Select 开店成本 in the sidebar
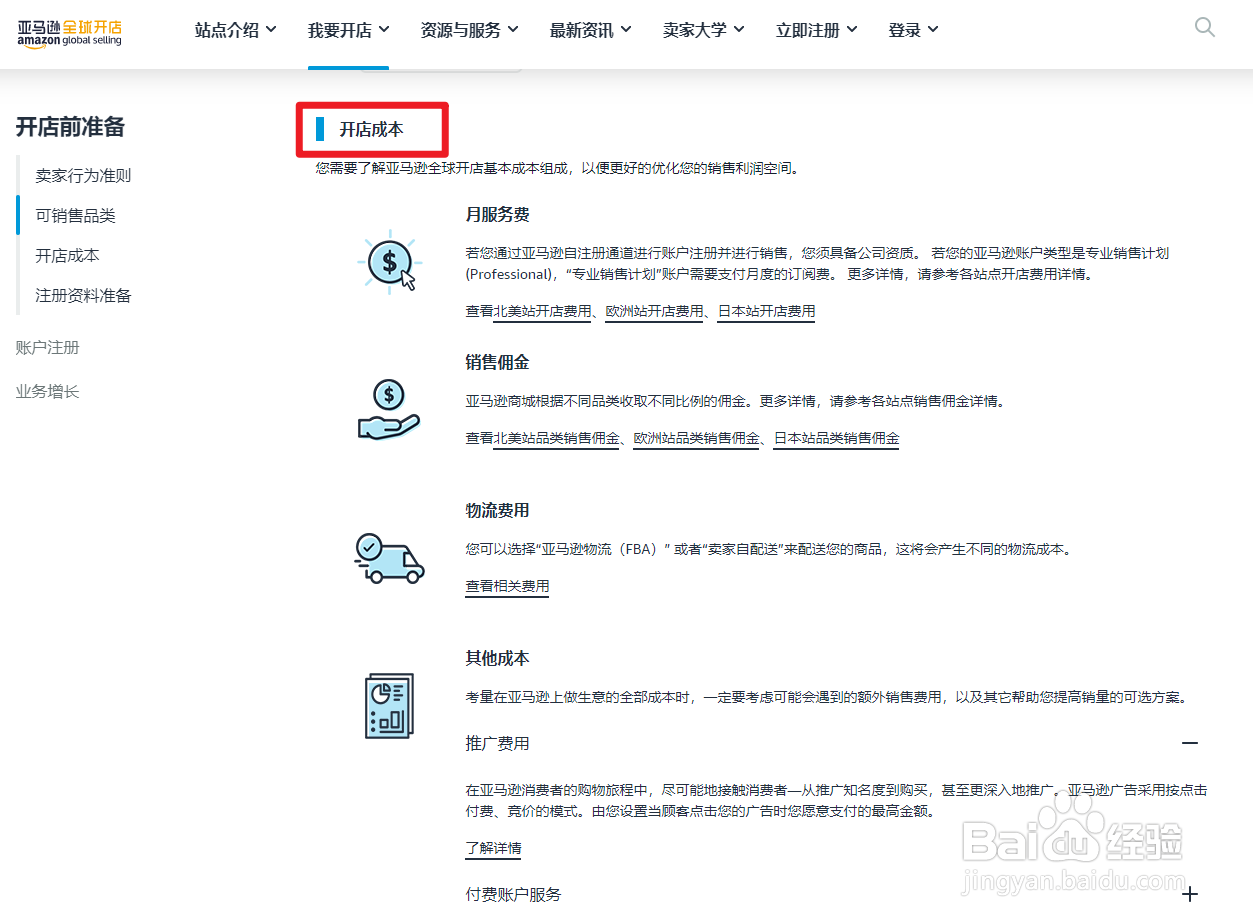The image size is (1253, 924). point(67,255)
